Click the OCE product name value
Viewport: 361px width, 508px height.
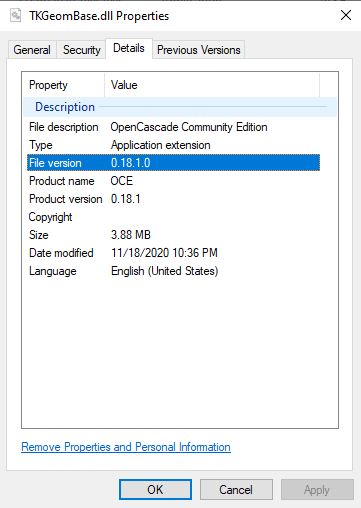122,181
